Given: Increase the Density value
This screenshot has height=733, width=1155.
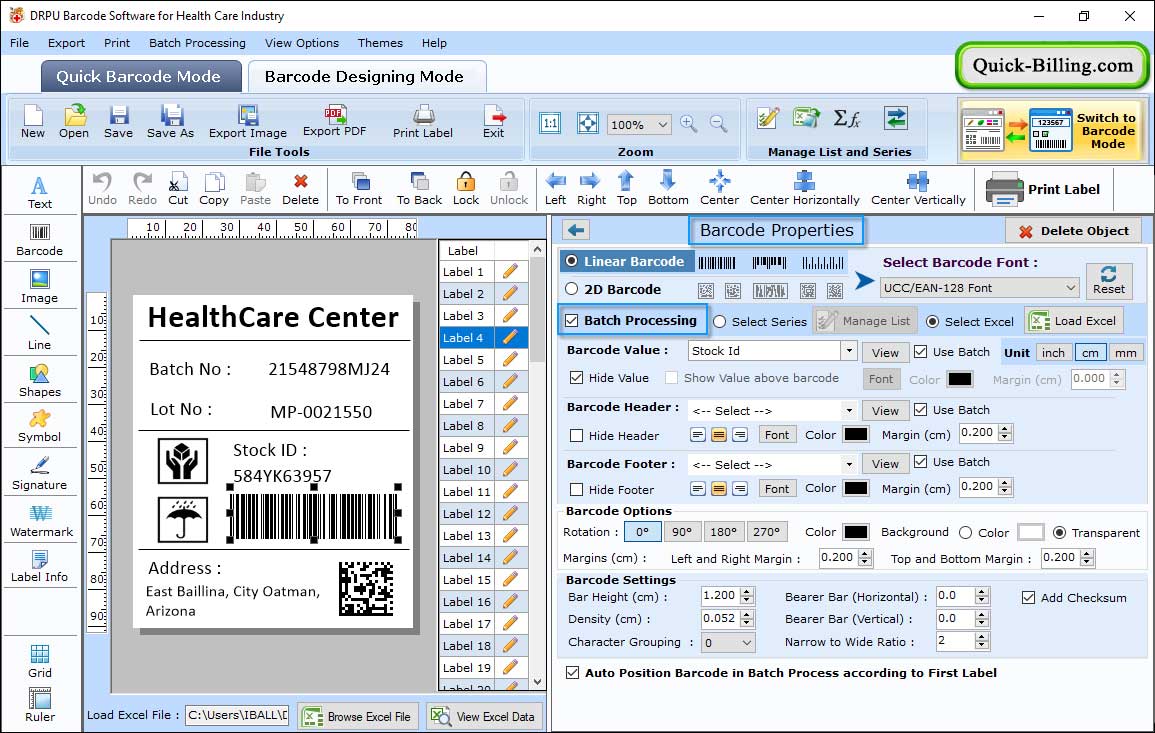Looking at the screenshot, I should point(748,614).
